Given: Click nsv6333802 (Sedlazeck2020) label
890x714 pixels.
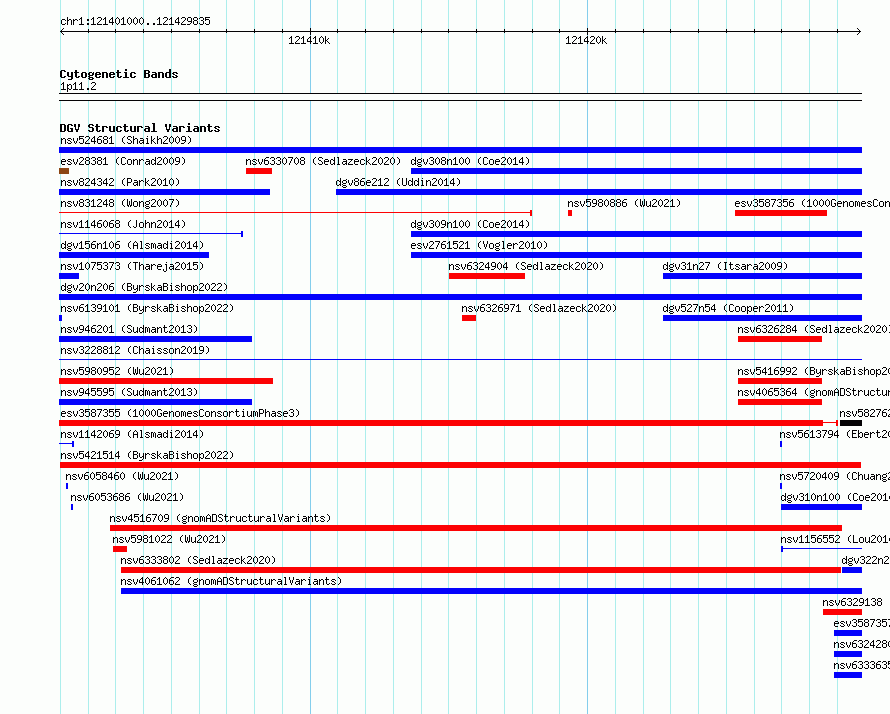Looking at the screenshot, I should click(198, 560).
